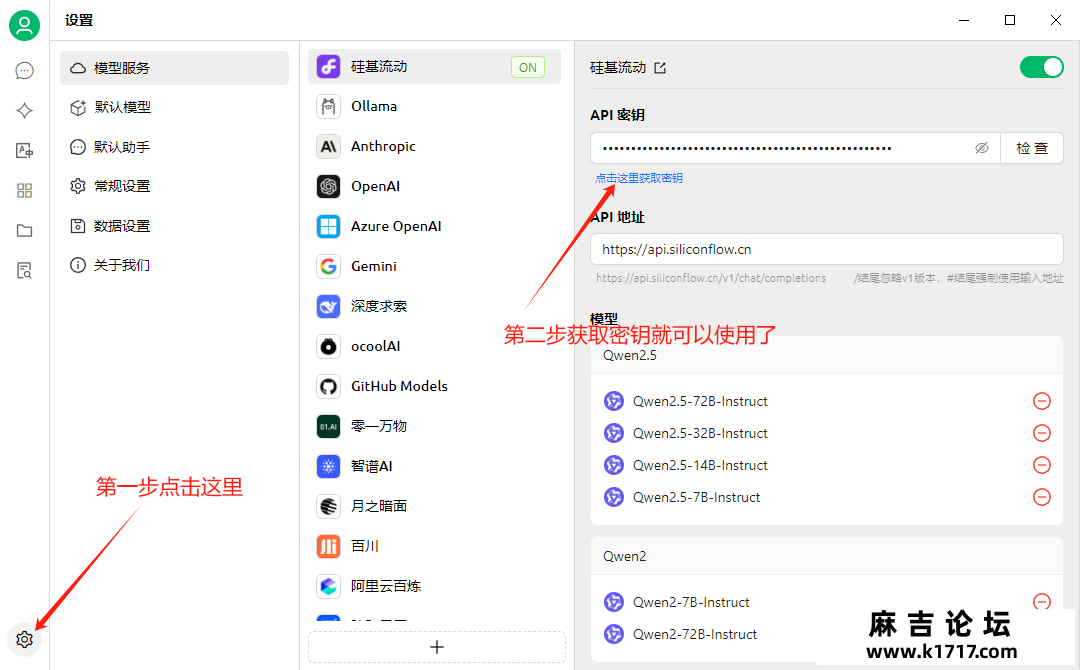Image resolution: width=1080 pixels, height=670 pixels.
Task: Open the apps grid sidebar icon
Action: [24, 190]
